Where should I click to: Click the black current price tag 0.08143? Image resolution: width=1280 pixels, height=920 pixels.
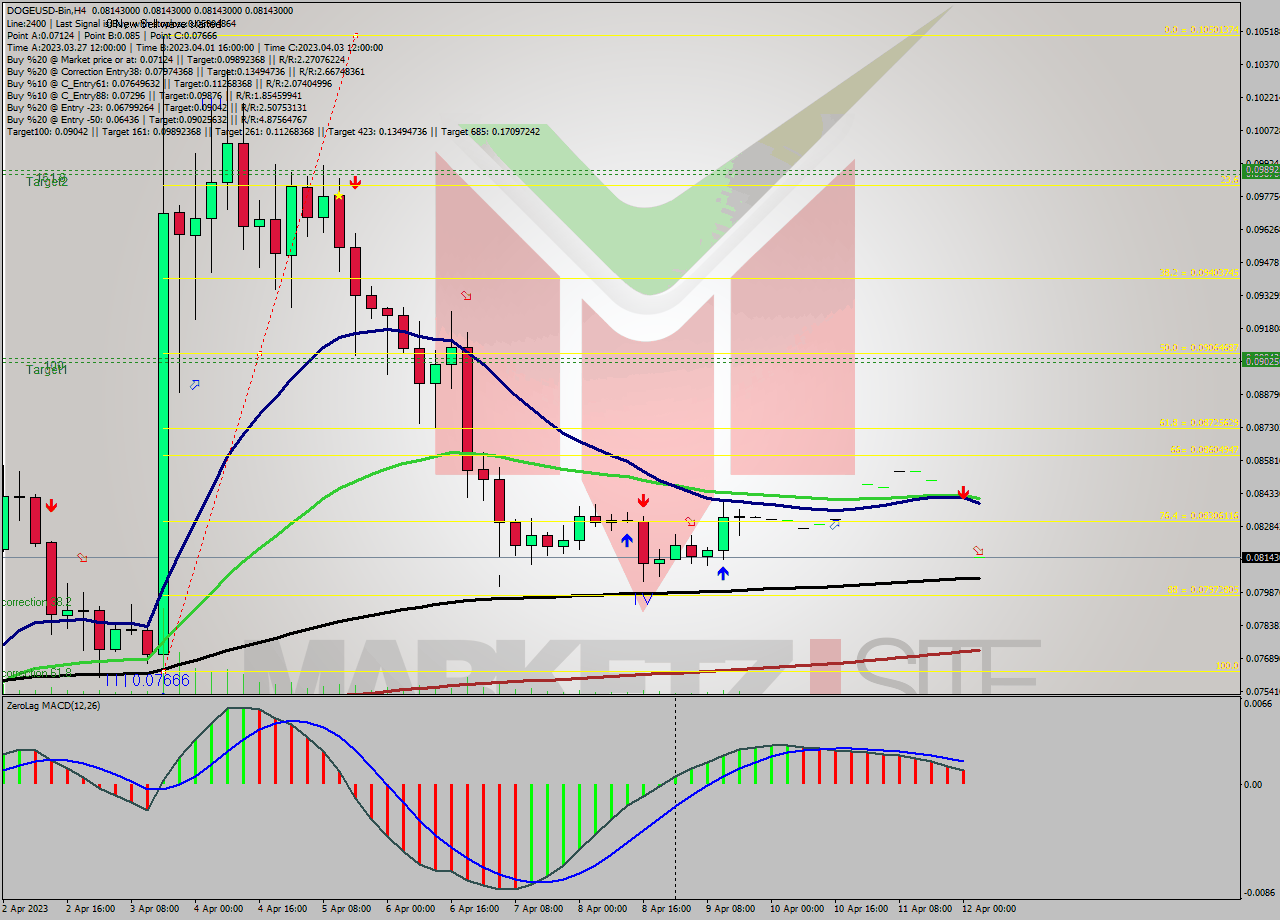pyautogui.click(x=1260, y=557)
